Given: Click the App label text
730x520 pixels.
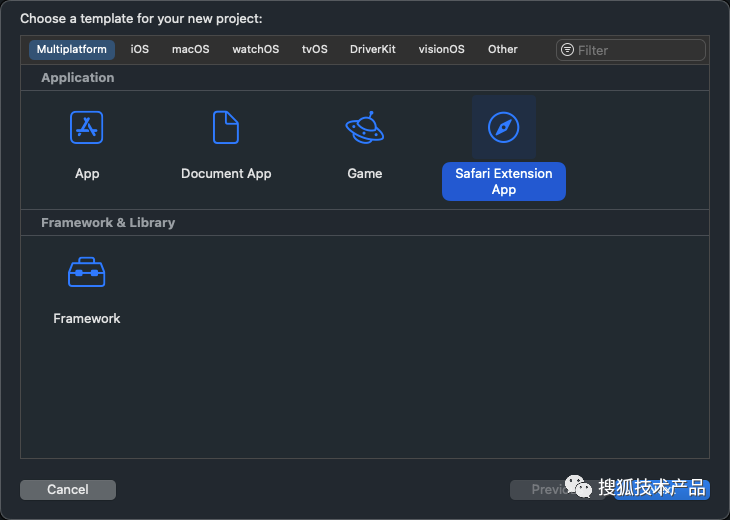Looking at the screenshot, I should coord(87,174).
